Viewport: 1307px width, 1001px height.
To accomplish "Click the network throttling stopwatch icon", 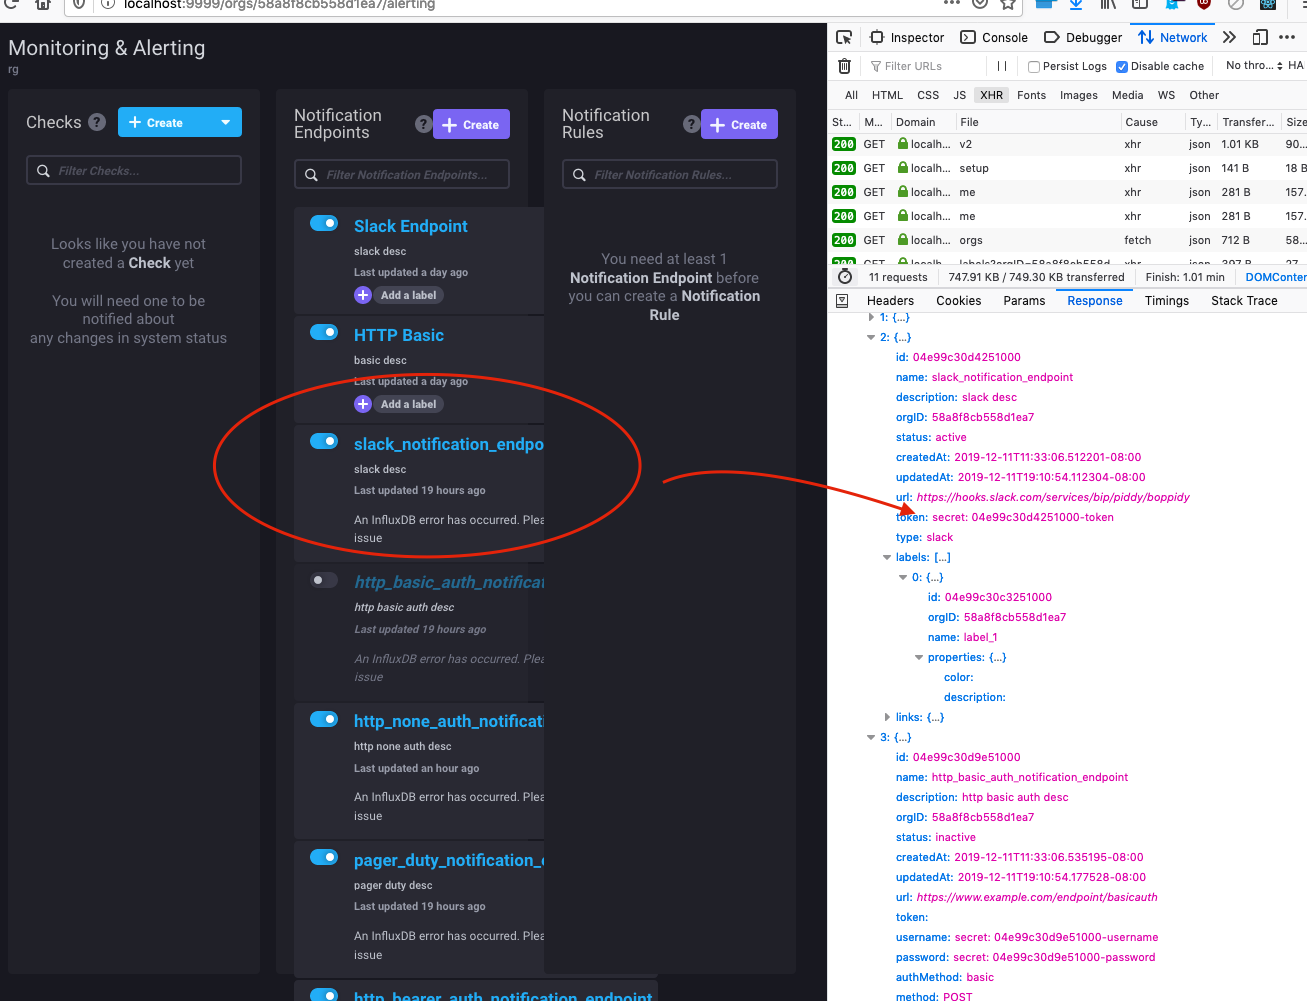I will [x=845, y=277].
